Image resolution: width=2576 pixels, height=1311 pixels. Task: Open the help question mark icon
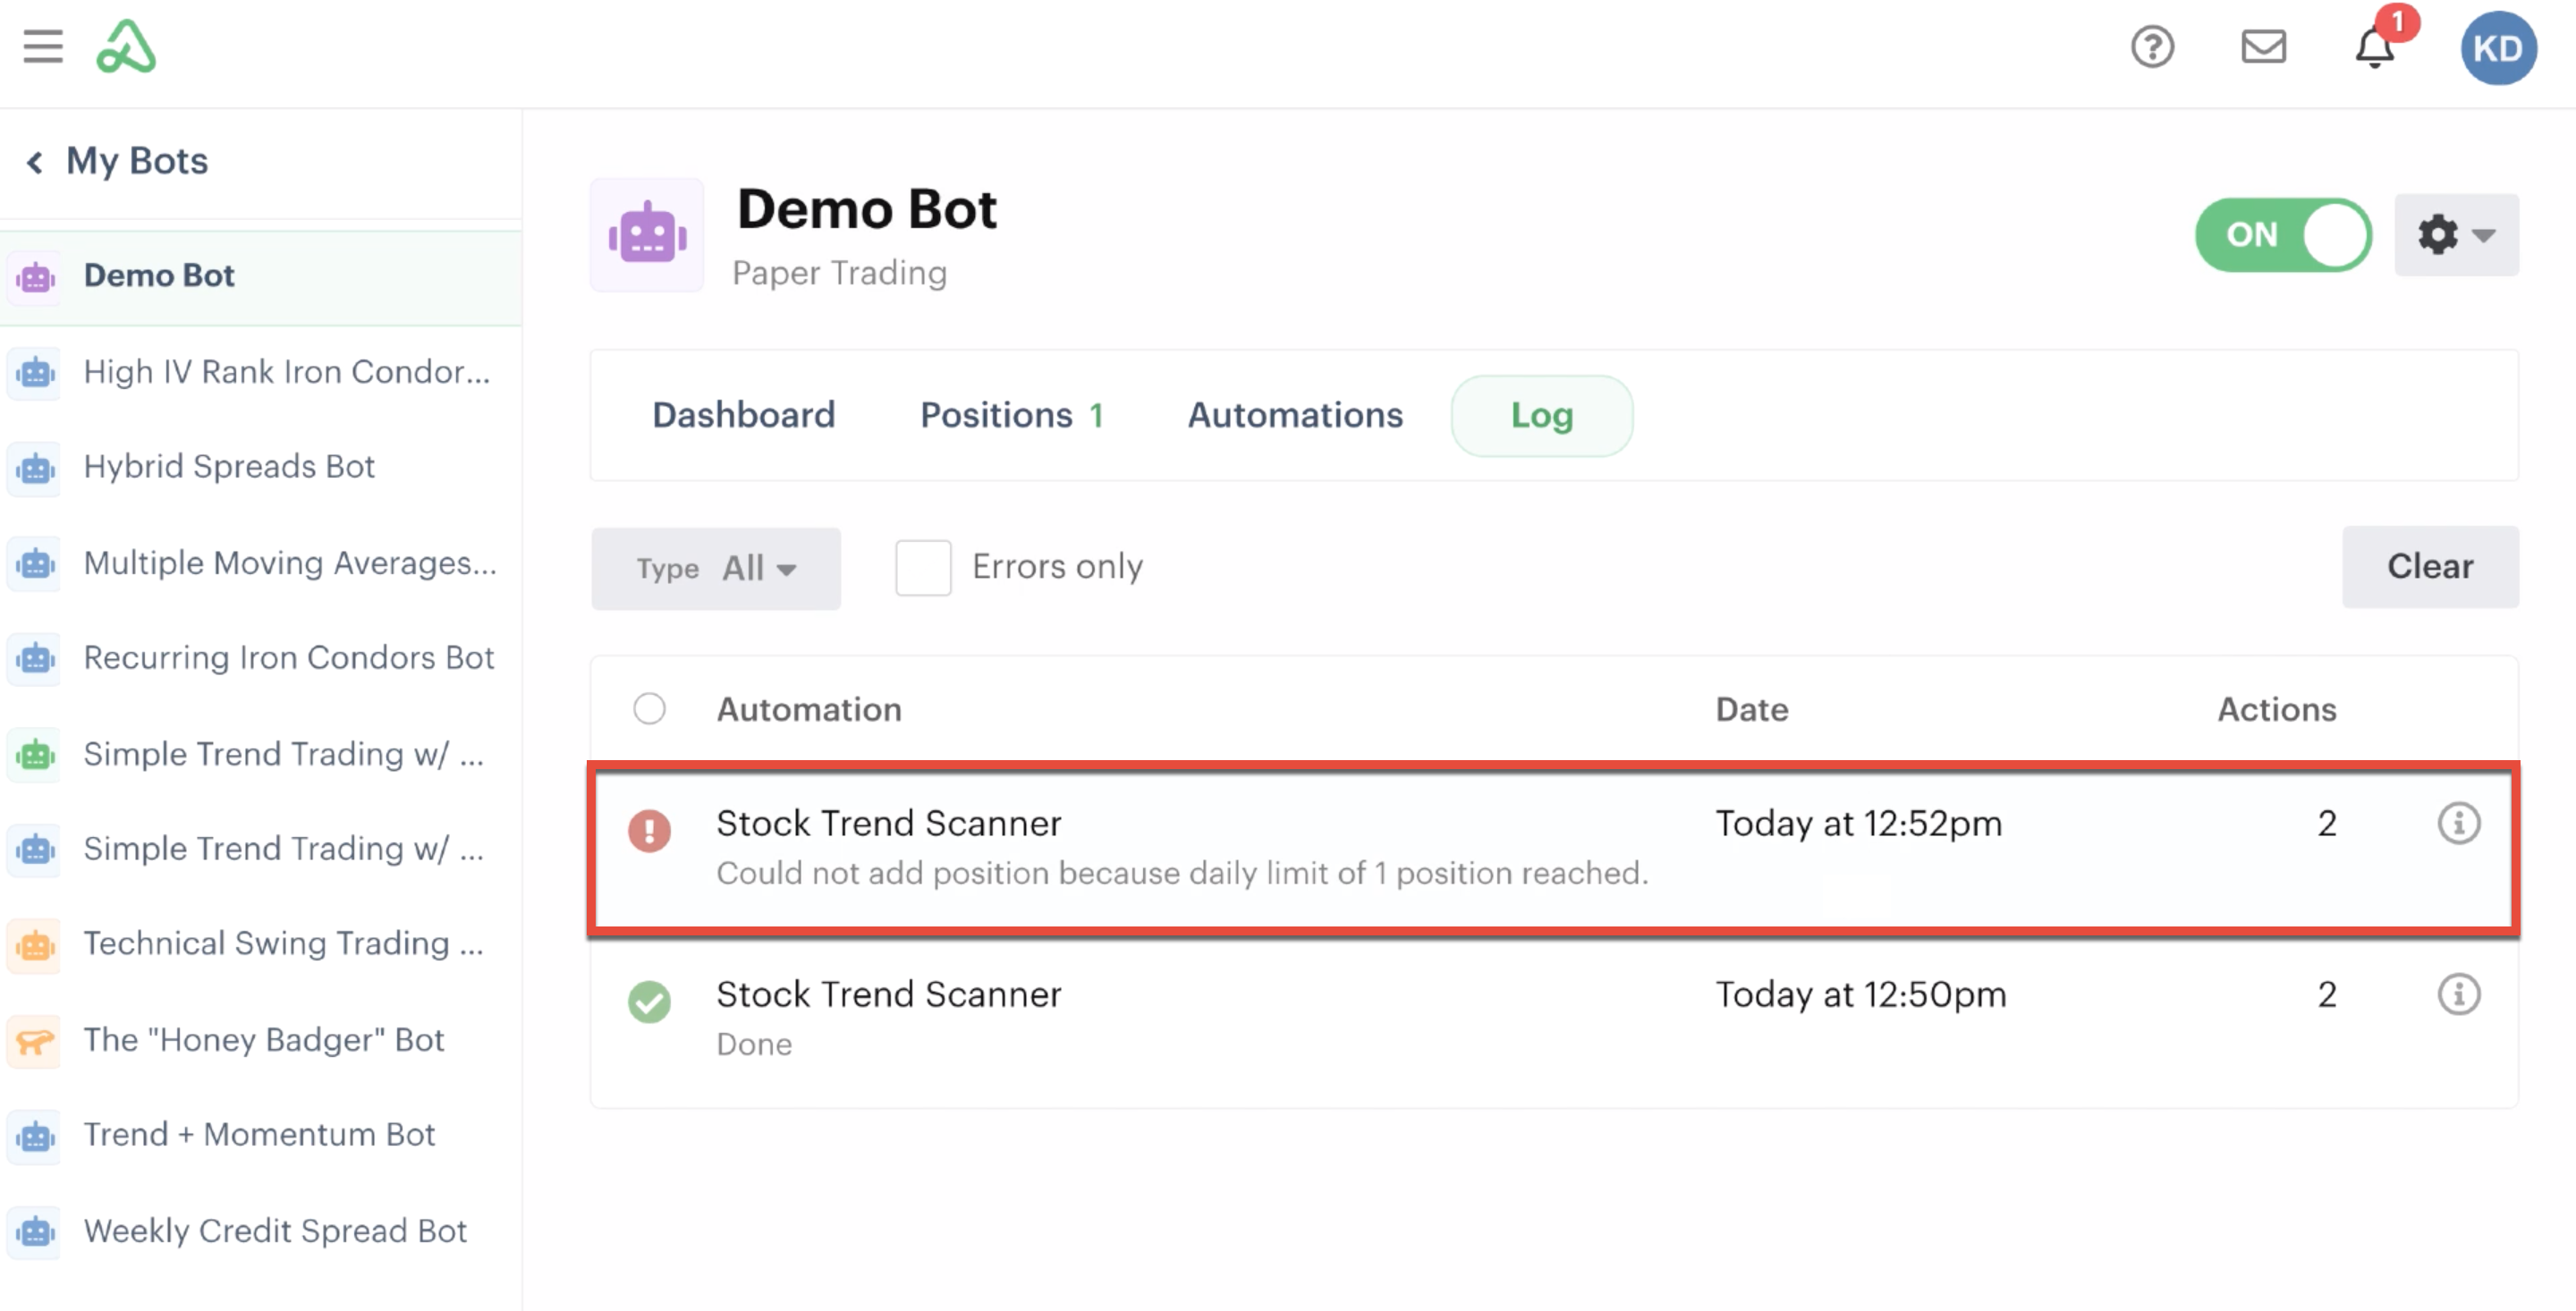[2152, 47]
